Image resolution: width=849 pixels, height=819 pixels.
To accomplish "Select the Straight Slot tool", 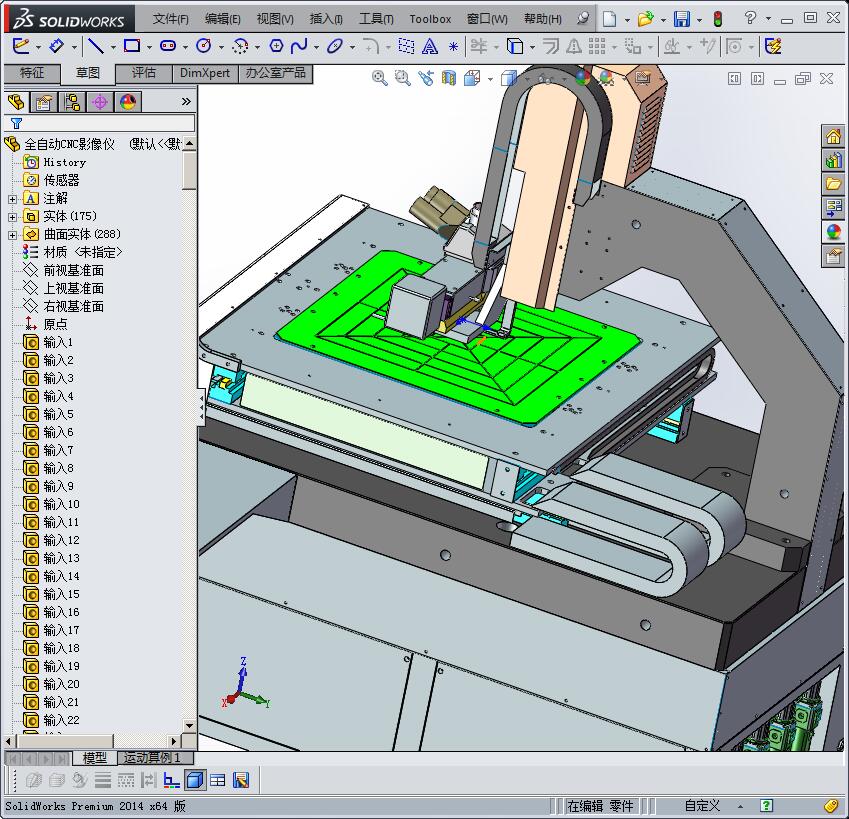I will [x=168, y=46].
